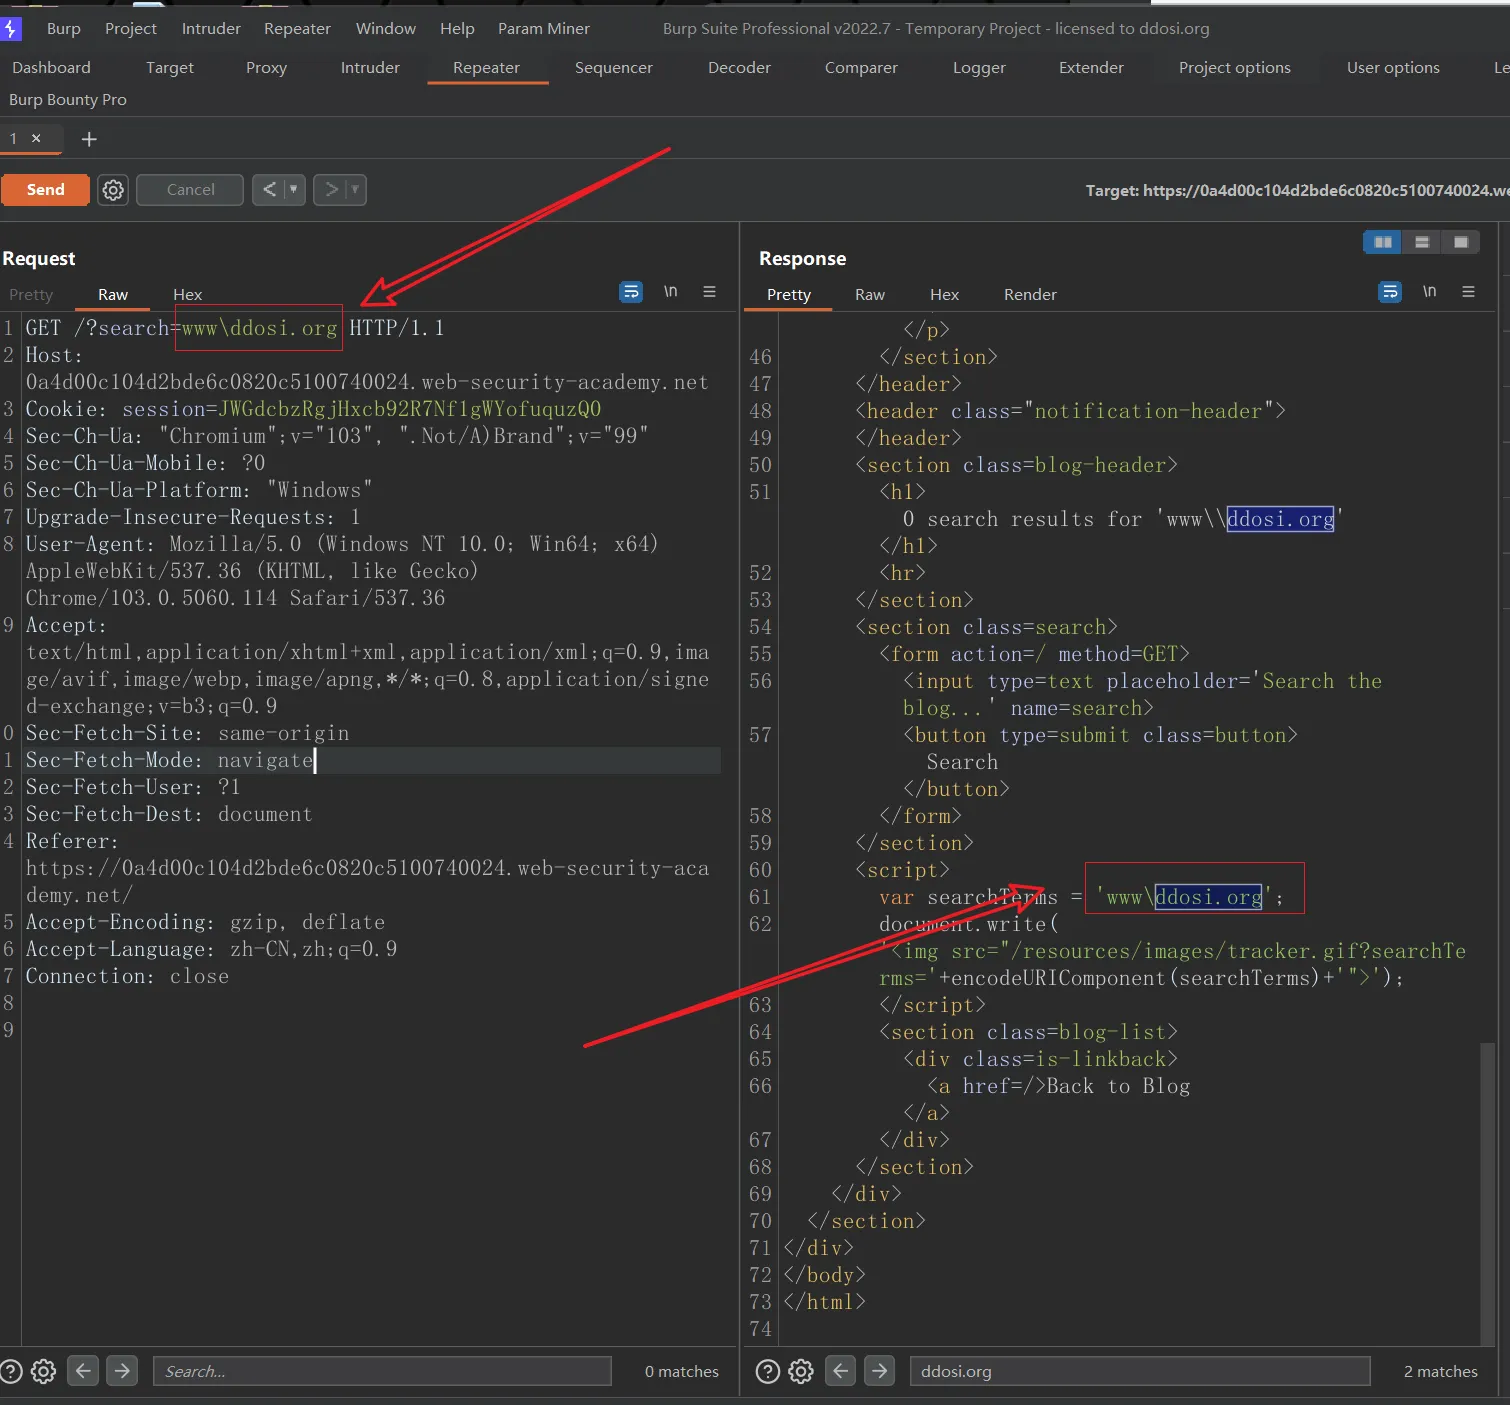Open help icon below Response pane

click(768, 1371)
